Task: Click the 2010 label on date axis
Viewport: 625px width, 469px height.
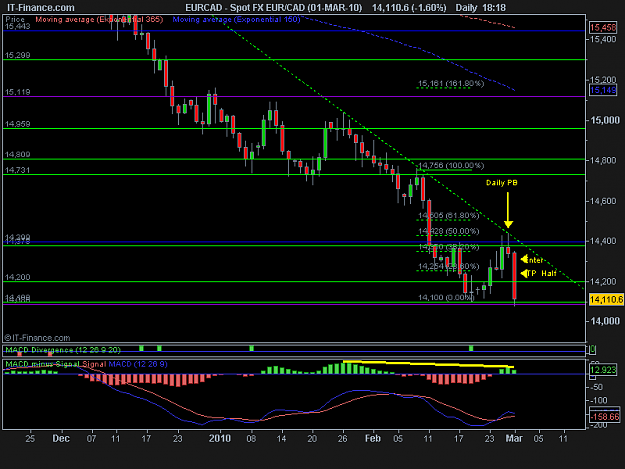Action: [x=220, y=439]
